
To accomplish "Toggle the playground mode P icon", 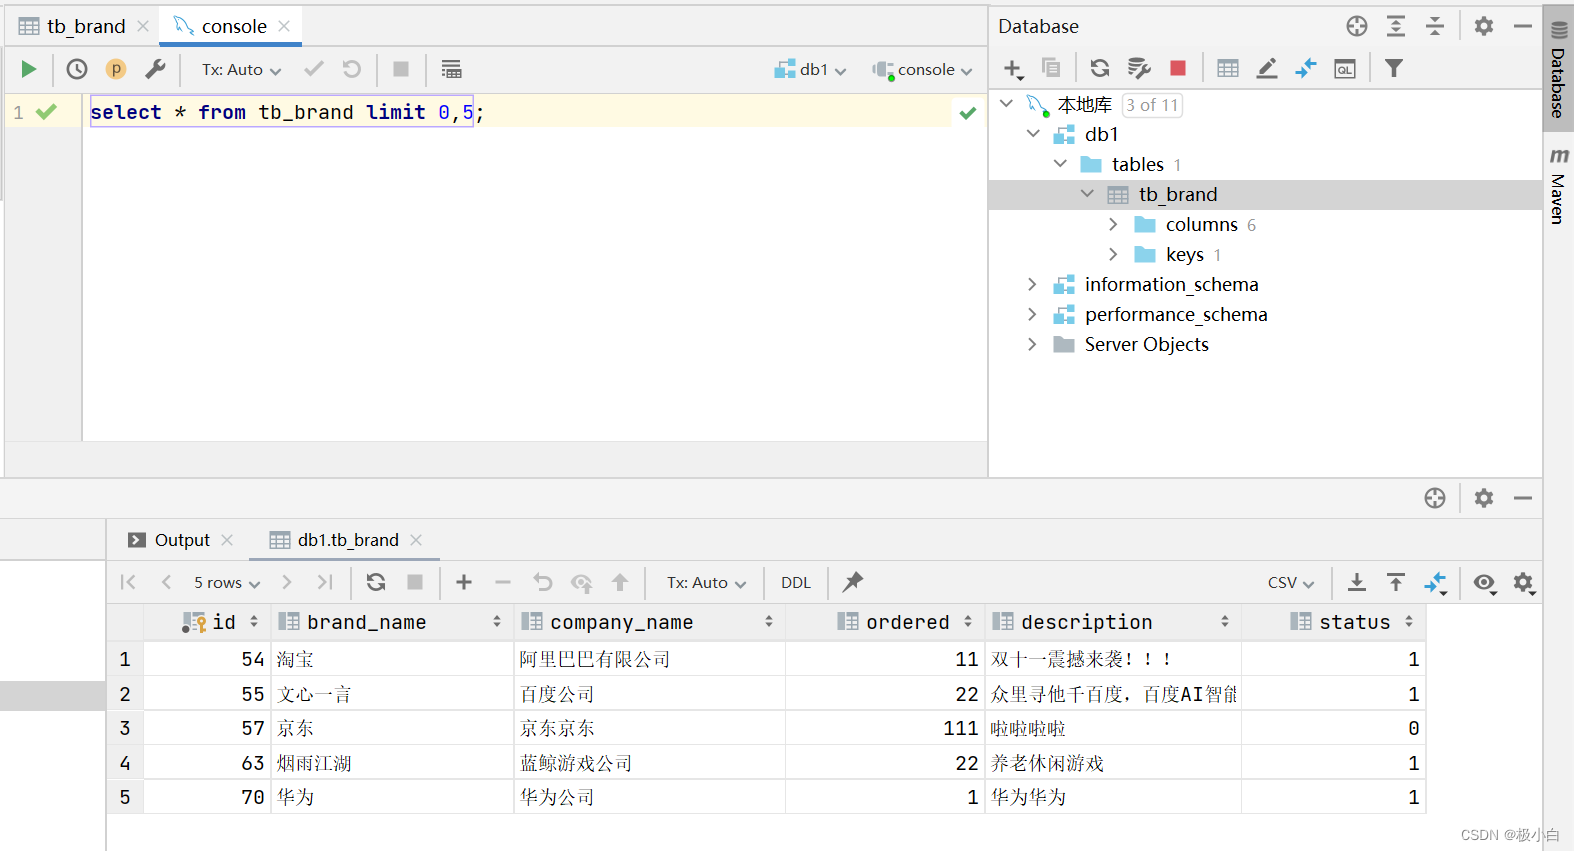I will [x=116, y=69].
